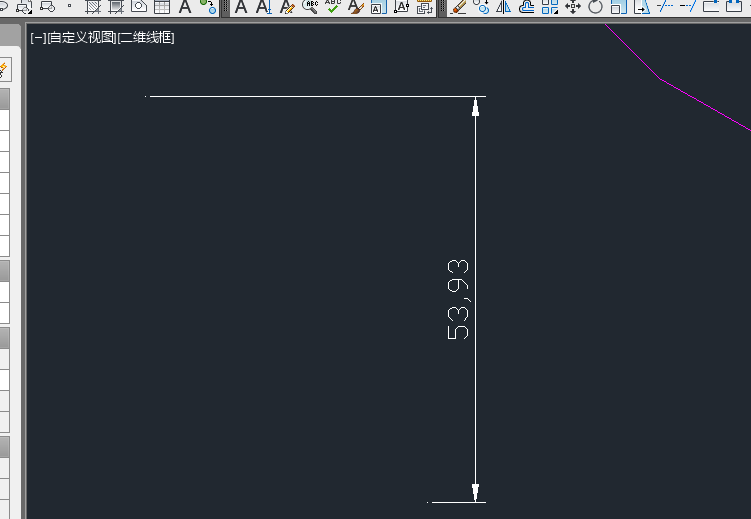The image size is (751, 519).
Task: Select the upper horizontal extension line
Action: click(316, 96)
